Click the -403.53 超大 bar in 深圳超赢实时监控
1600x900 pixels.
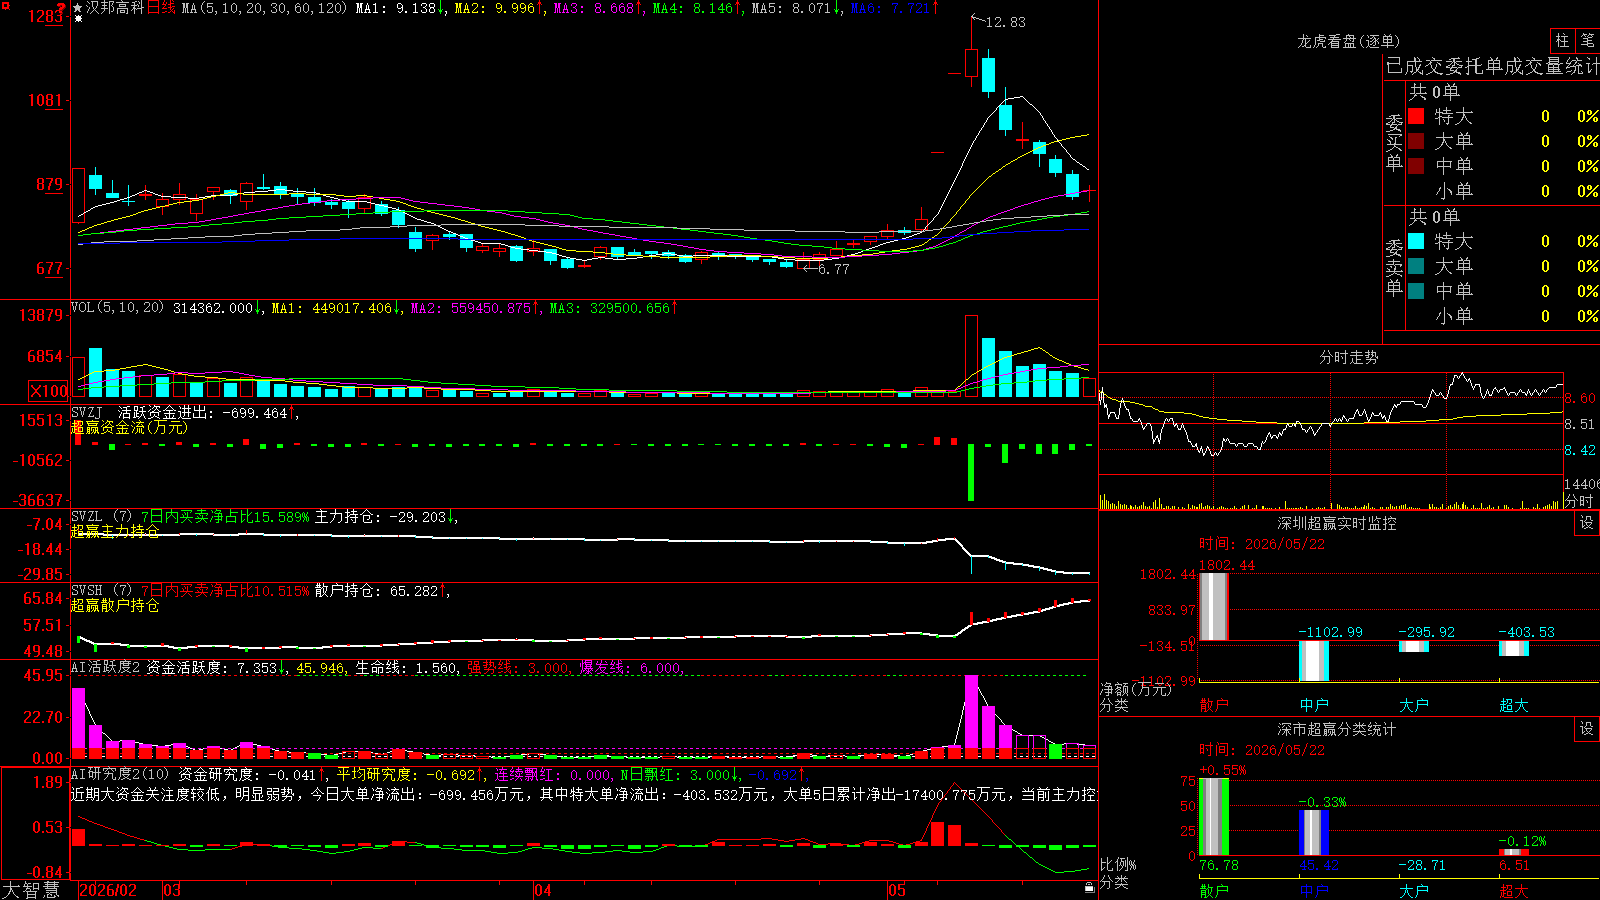click(x=1514, y=648)
